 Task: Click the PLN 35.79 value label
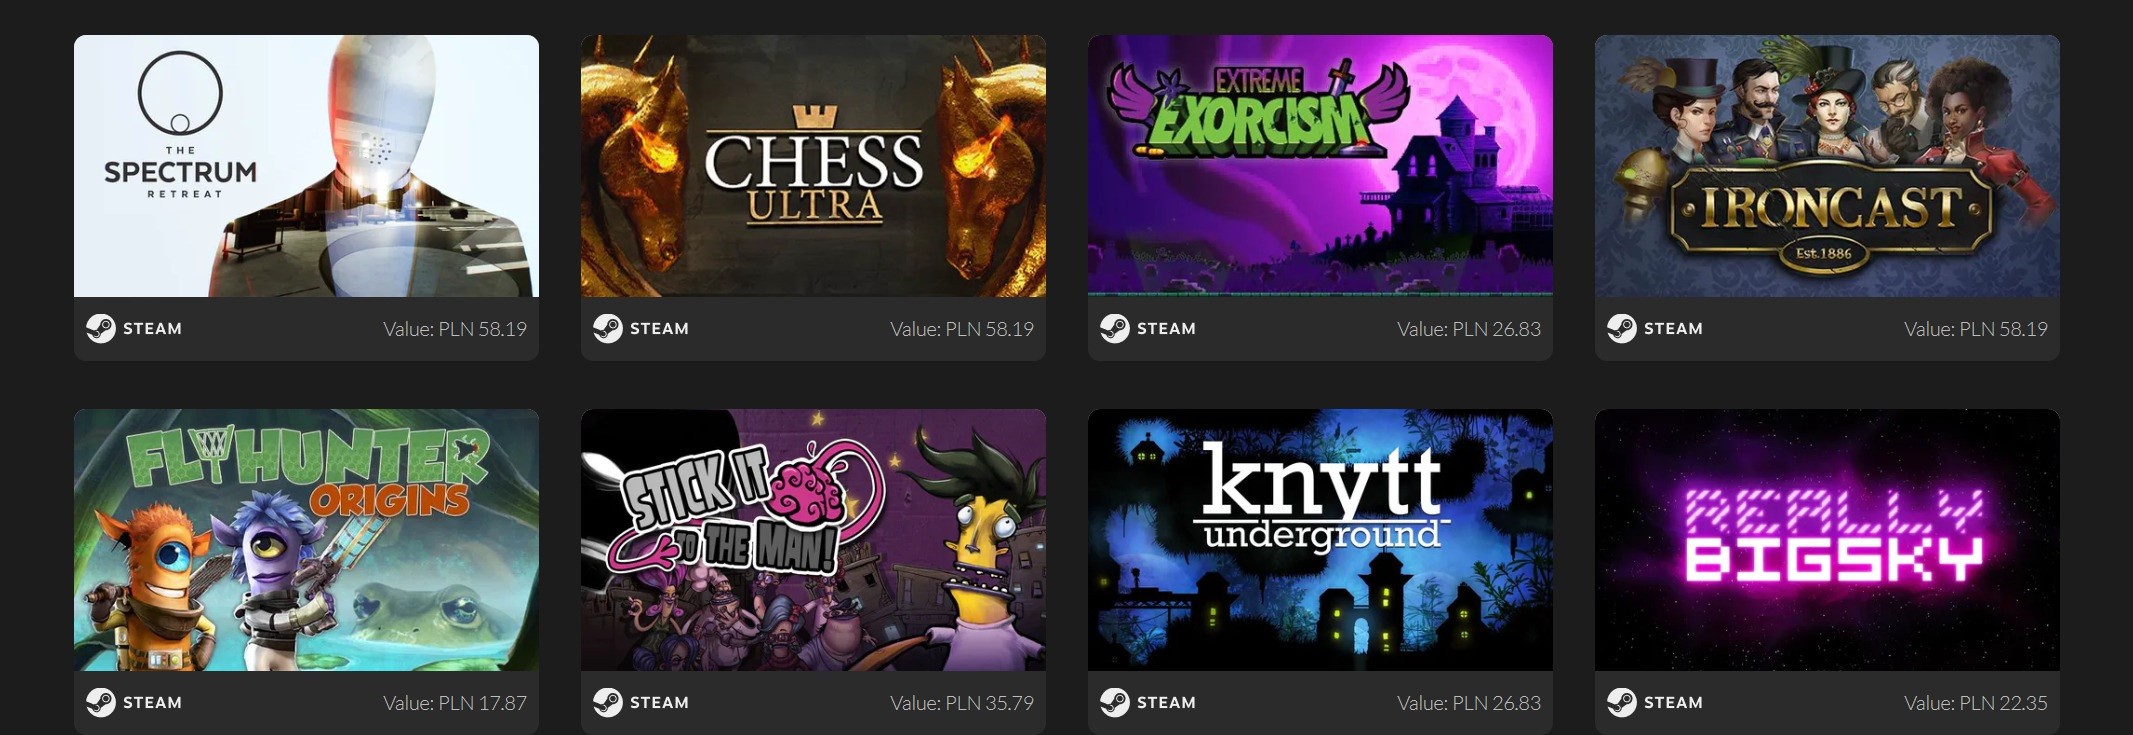(962, 703)
